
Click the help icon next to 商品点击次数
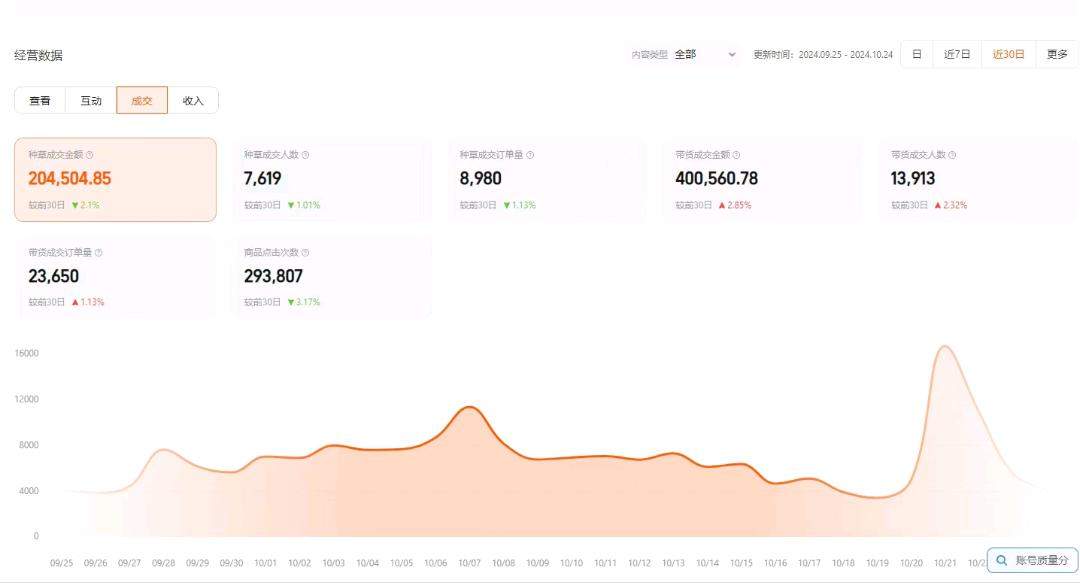coord(305,253)
